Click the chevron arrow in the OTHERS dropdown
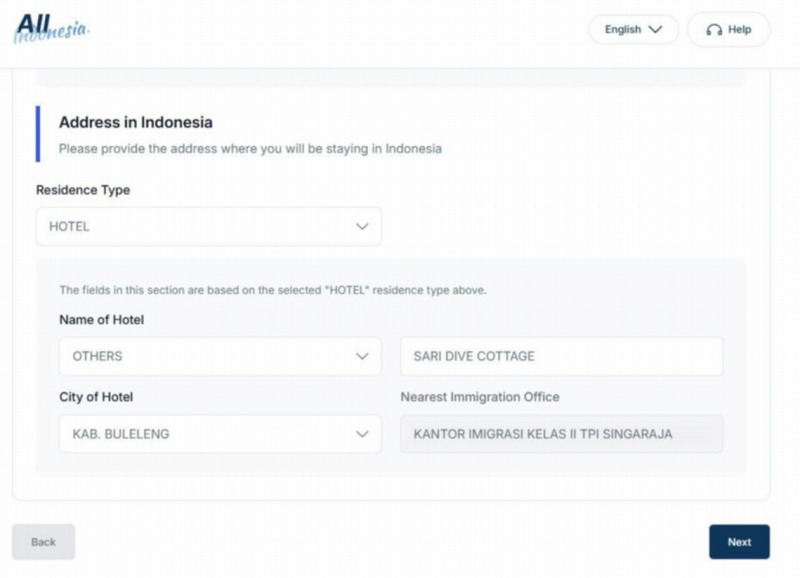Viewport: 800px width, 578px height. (x=362, y=356)
